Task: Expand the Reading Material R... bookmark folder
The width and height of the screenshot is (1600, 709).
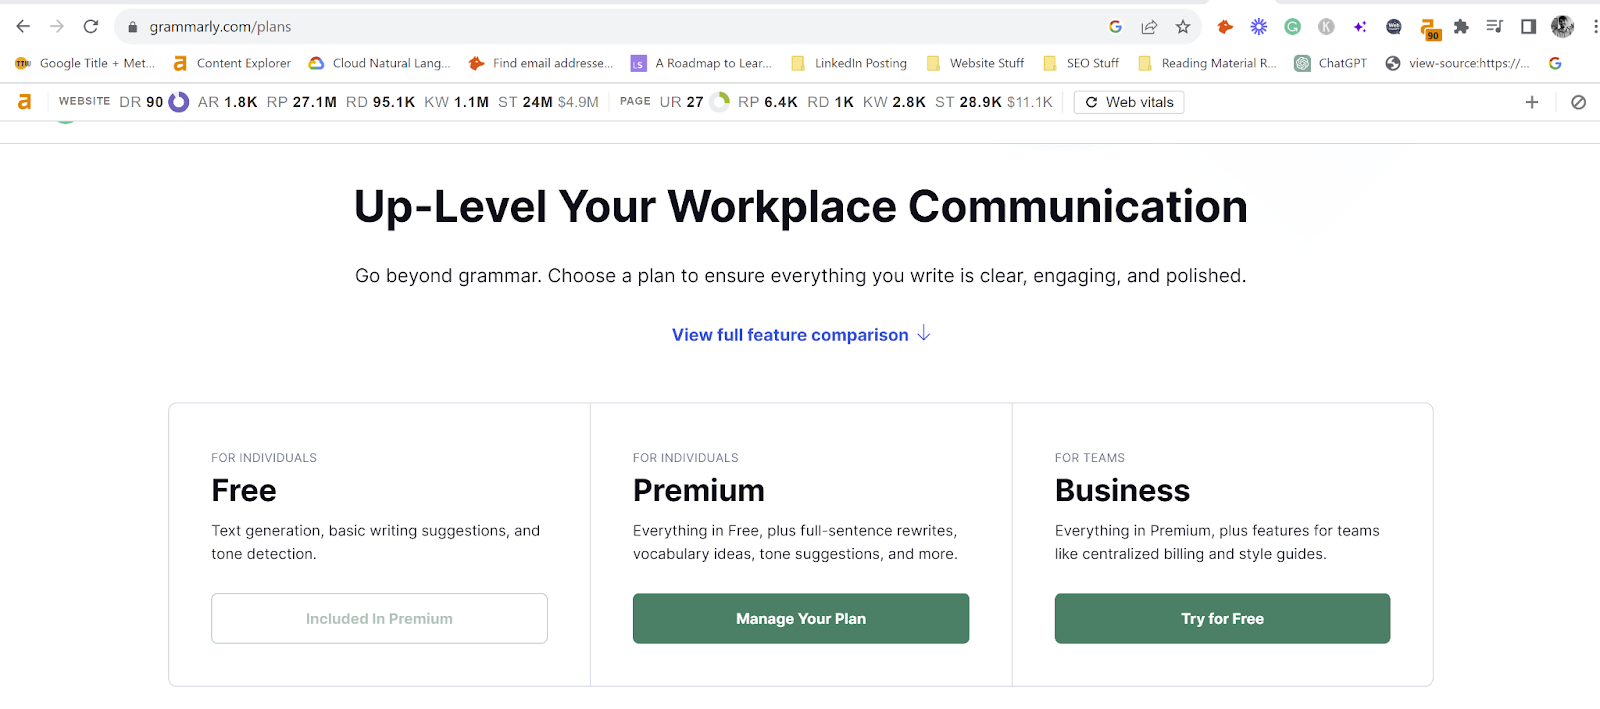Action: (x=1207, y=63)
